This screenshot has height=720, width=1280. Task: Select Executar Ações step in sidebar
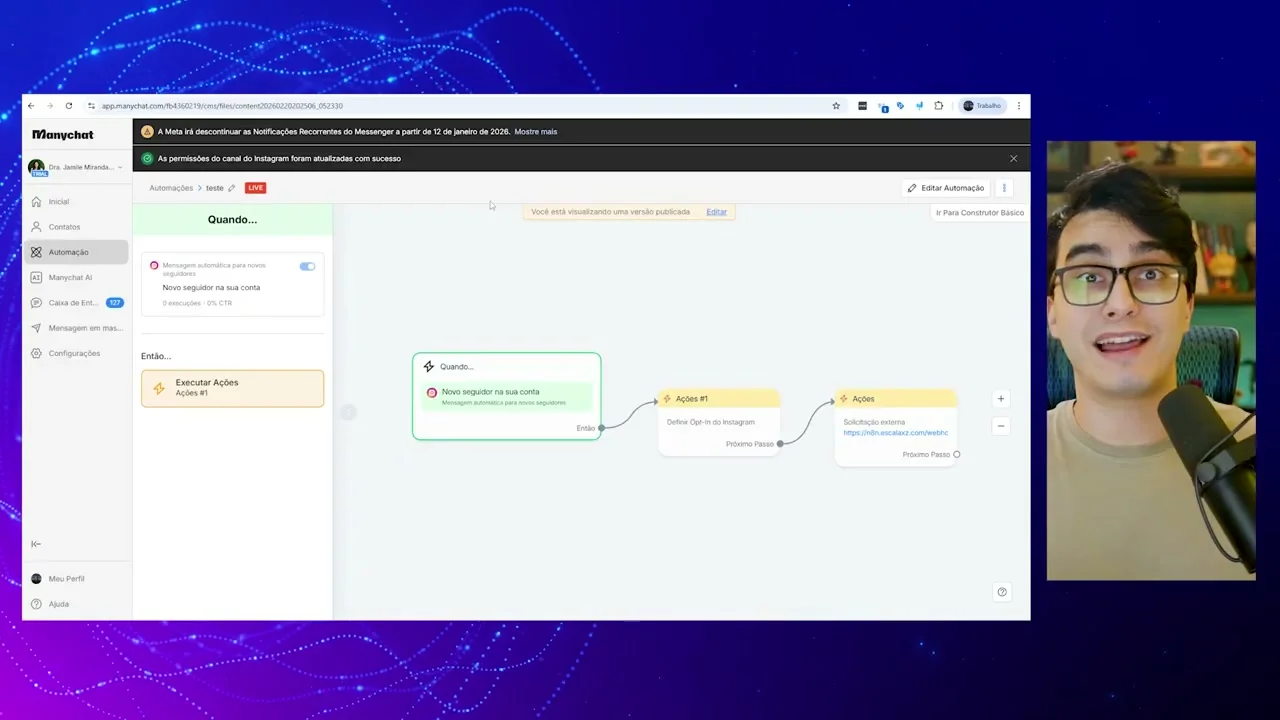pos(232,388)
